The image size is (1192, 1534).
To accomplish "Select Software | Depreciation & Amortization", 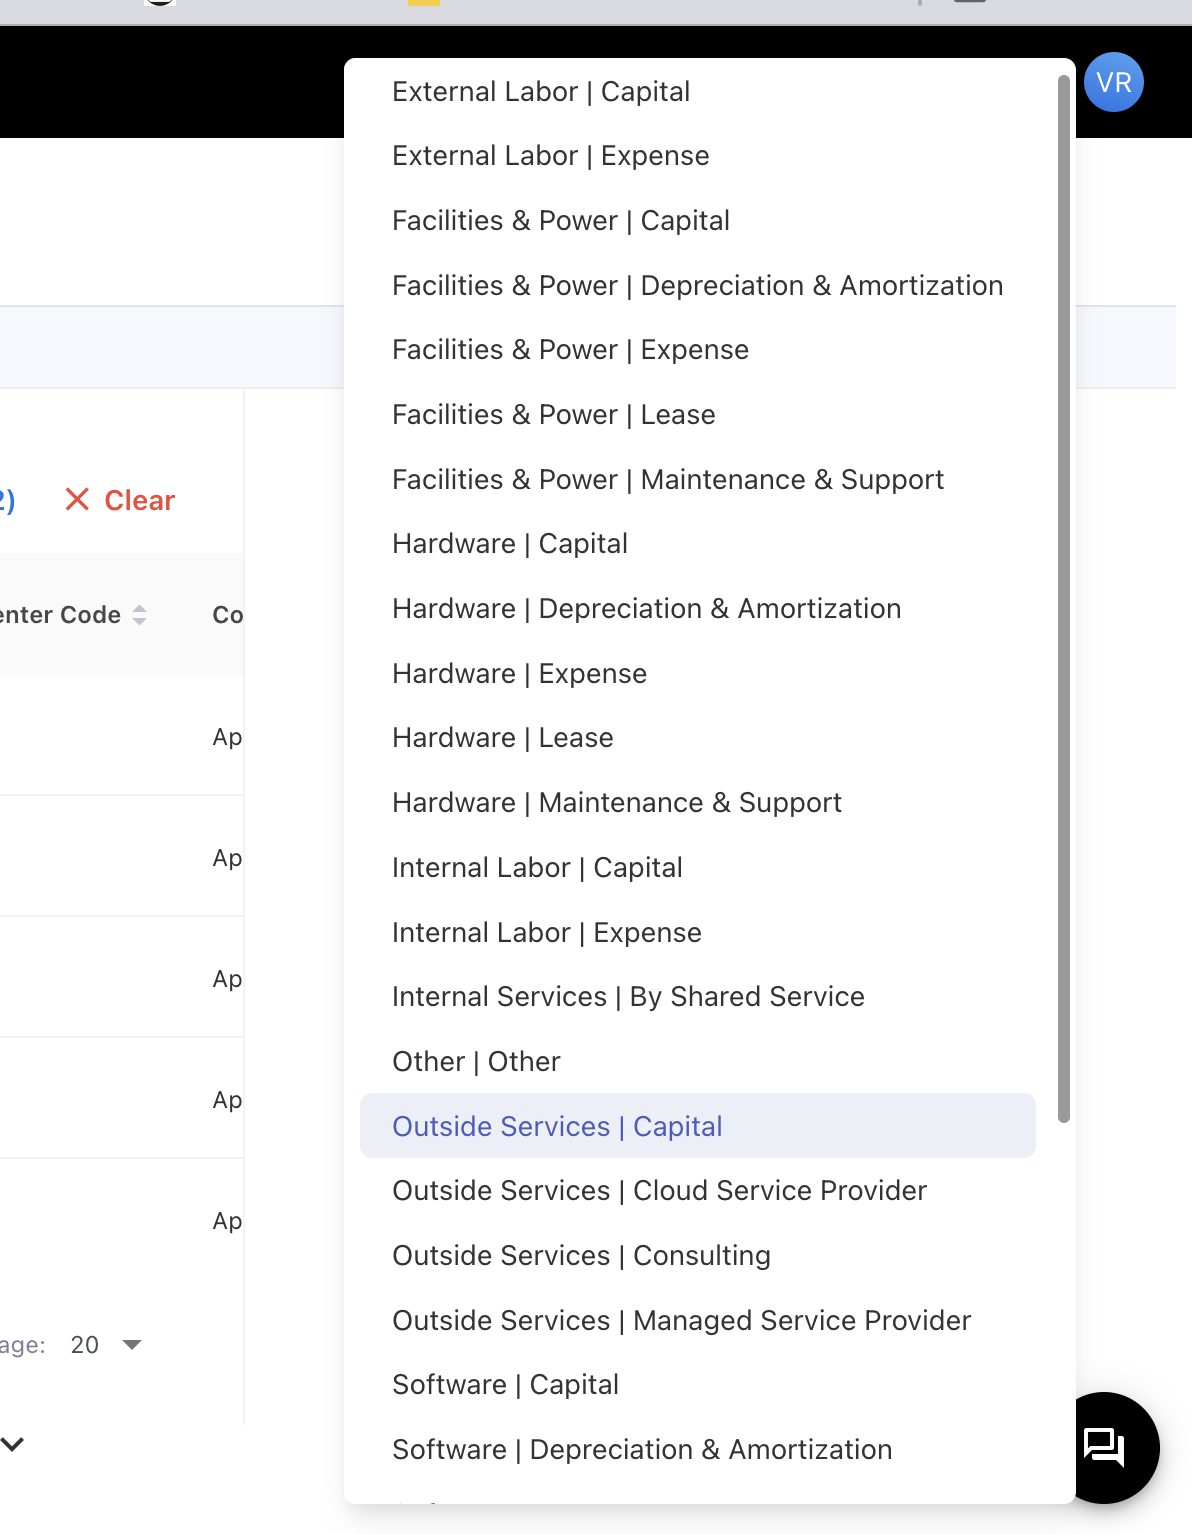I will pyautogui.click(x=642, y=1450).
